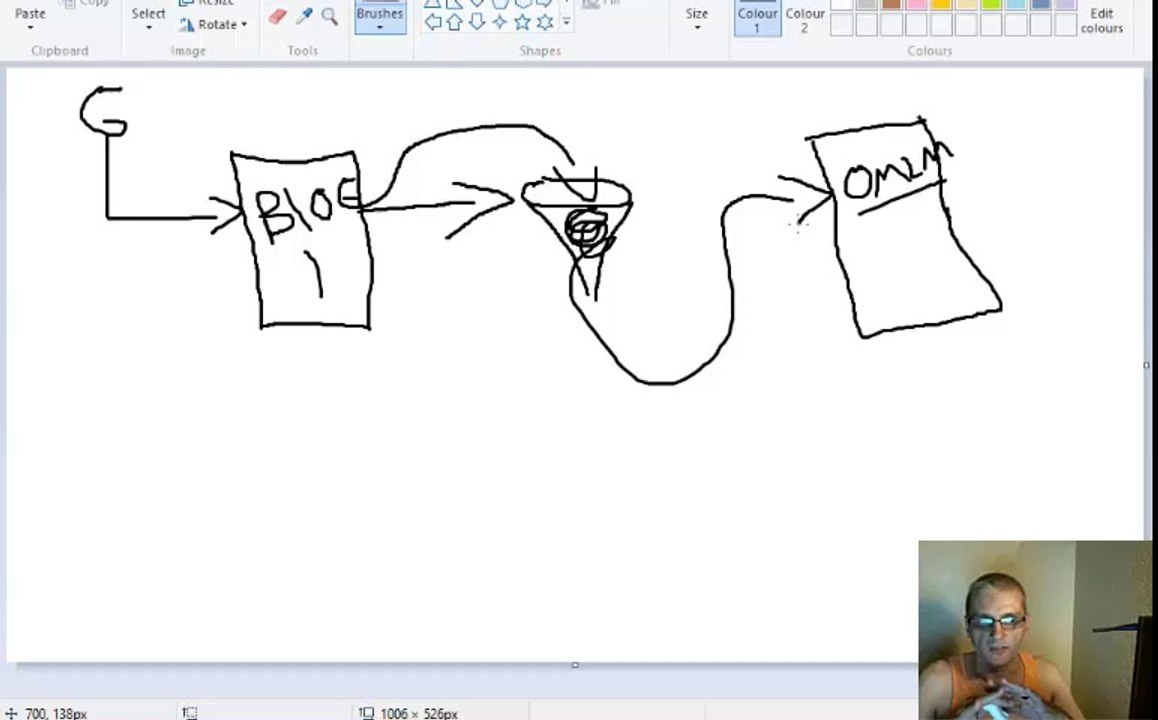
Task: Click the canvas right-edge resize handle
Action: (x=1146, y=365)
